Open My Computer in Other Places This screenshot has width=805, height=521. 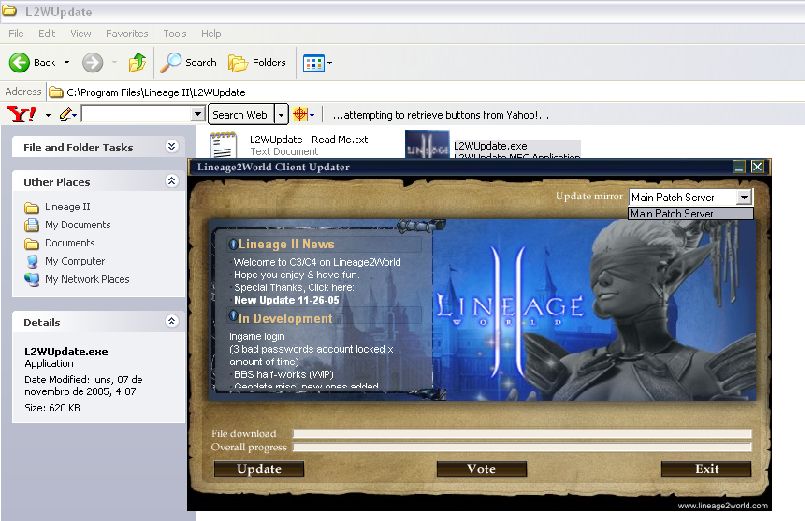point(75,261)
